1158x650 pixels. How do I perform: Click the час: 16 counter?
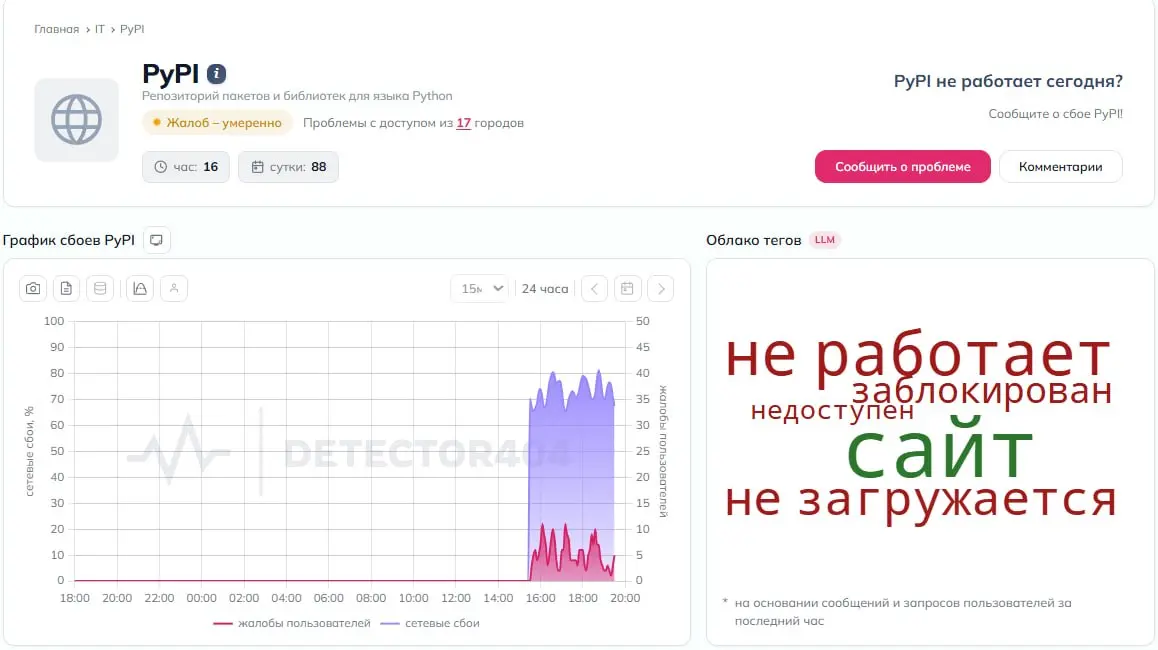tap(186, 167)
